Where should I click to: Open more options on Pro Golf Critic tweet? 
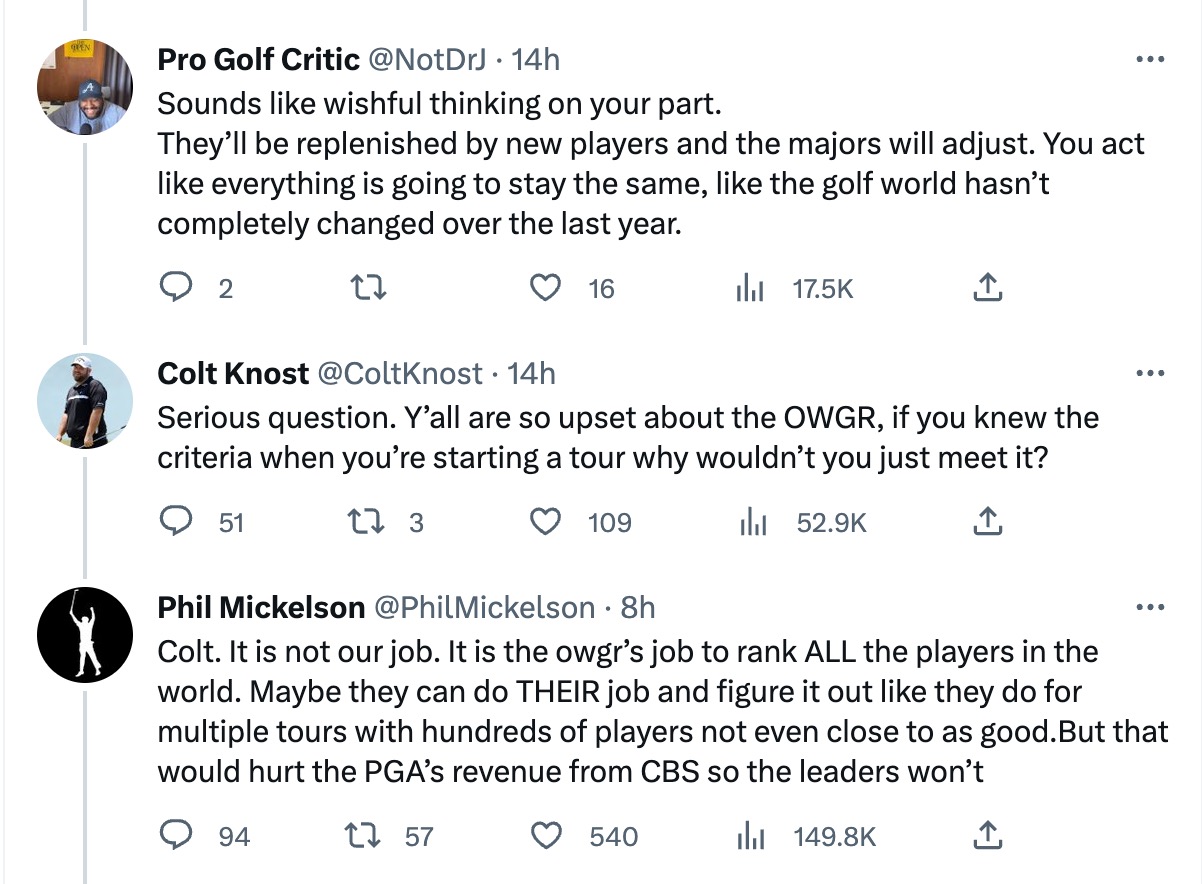pyautogui.click(x=1151, y=60)
